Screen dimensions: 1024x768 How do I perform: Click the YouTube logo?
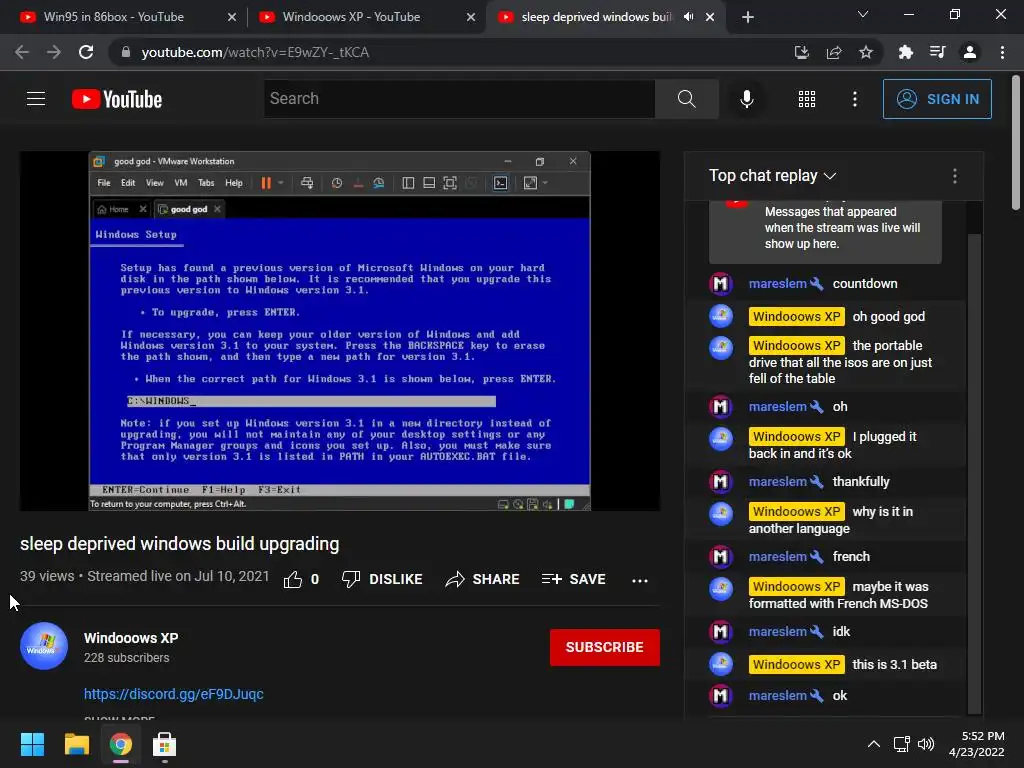pos(117,99)
